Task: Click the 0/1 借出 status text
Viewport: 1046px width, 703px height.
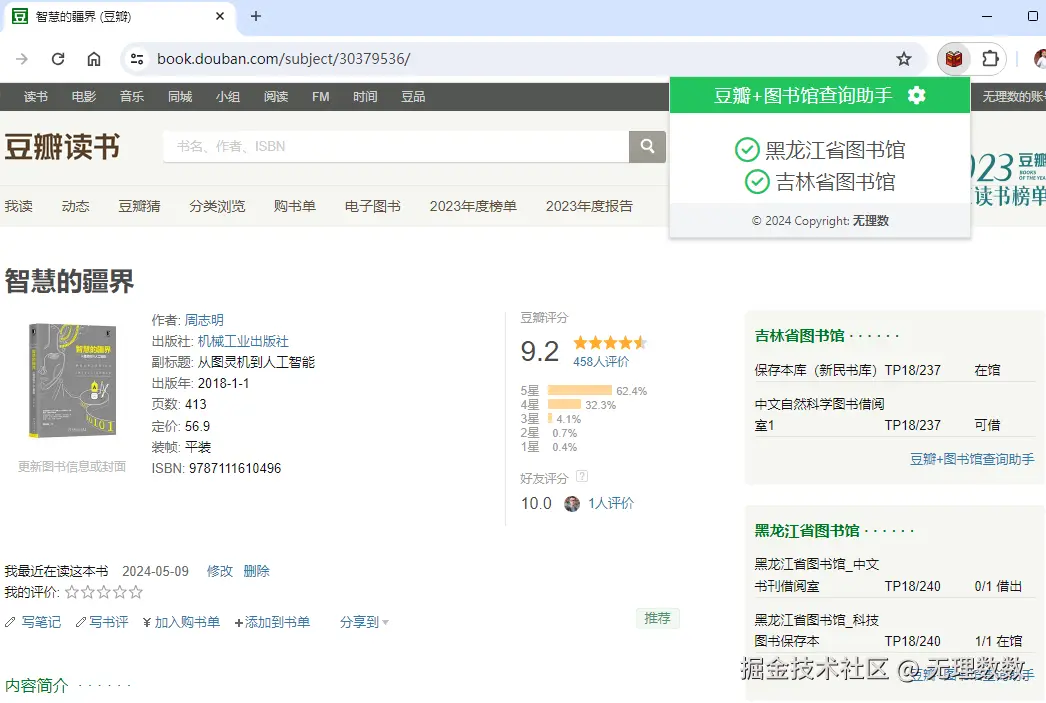Action: click(998, 586)
